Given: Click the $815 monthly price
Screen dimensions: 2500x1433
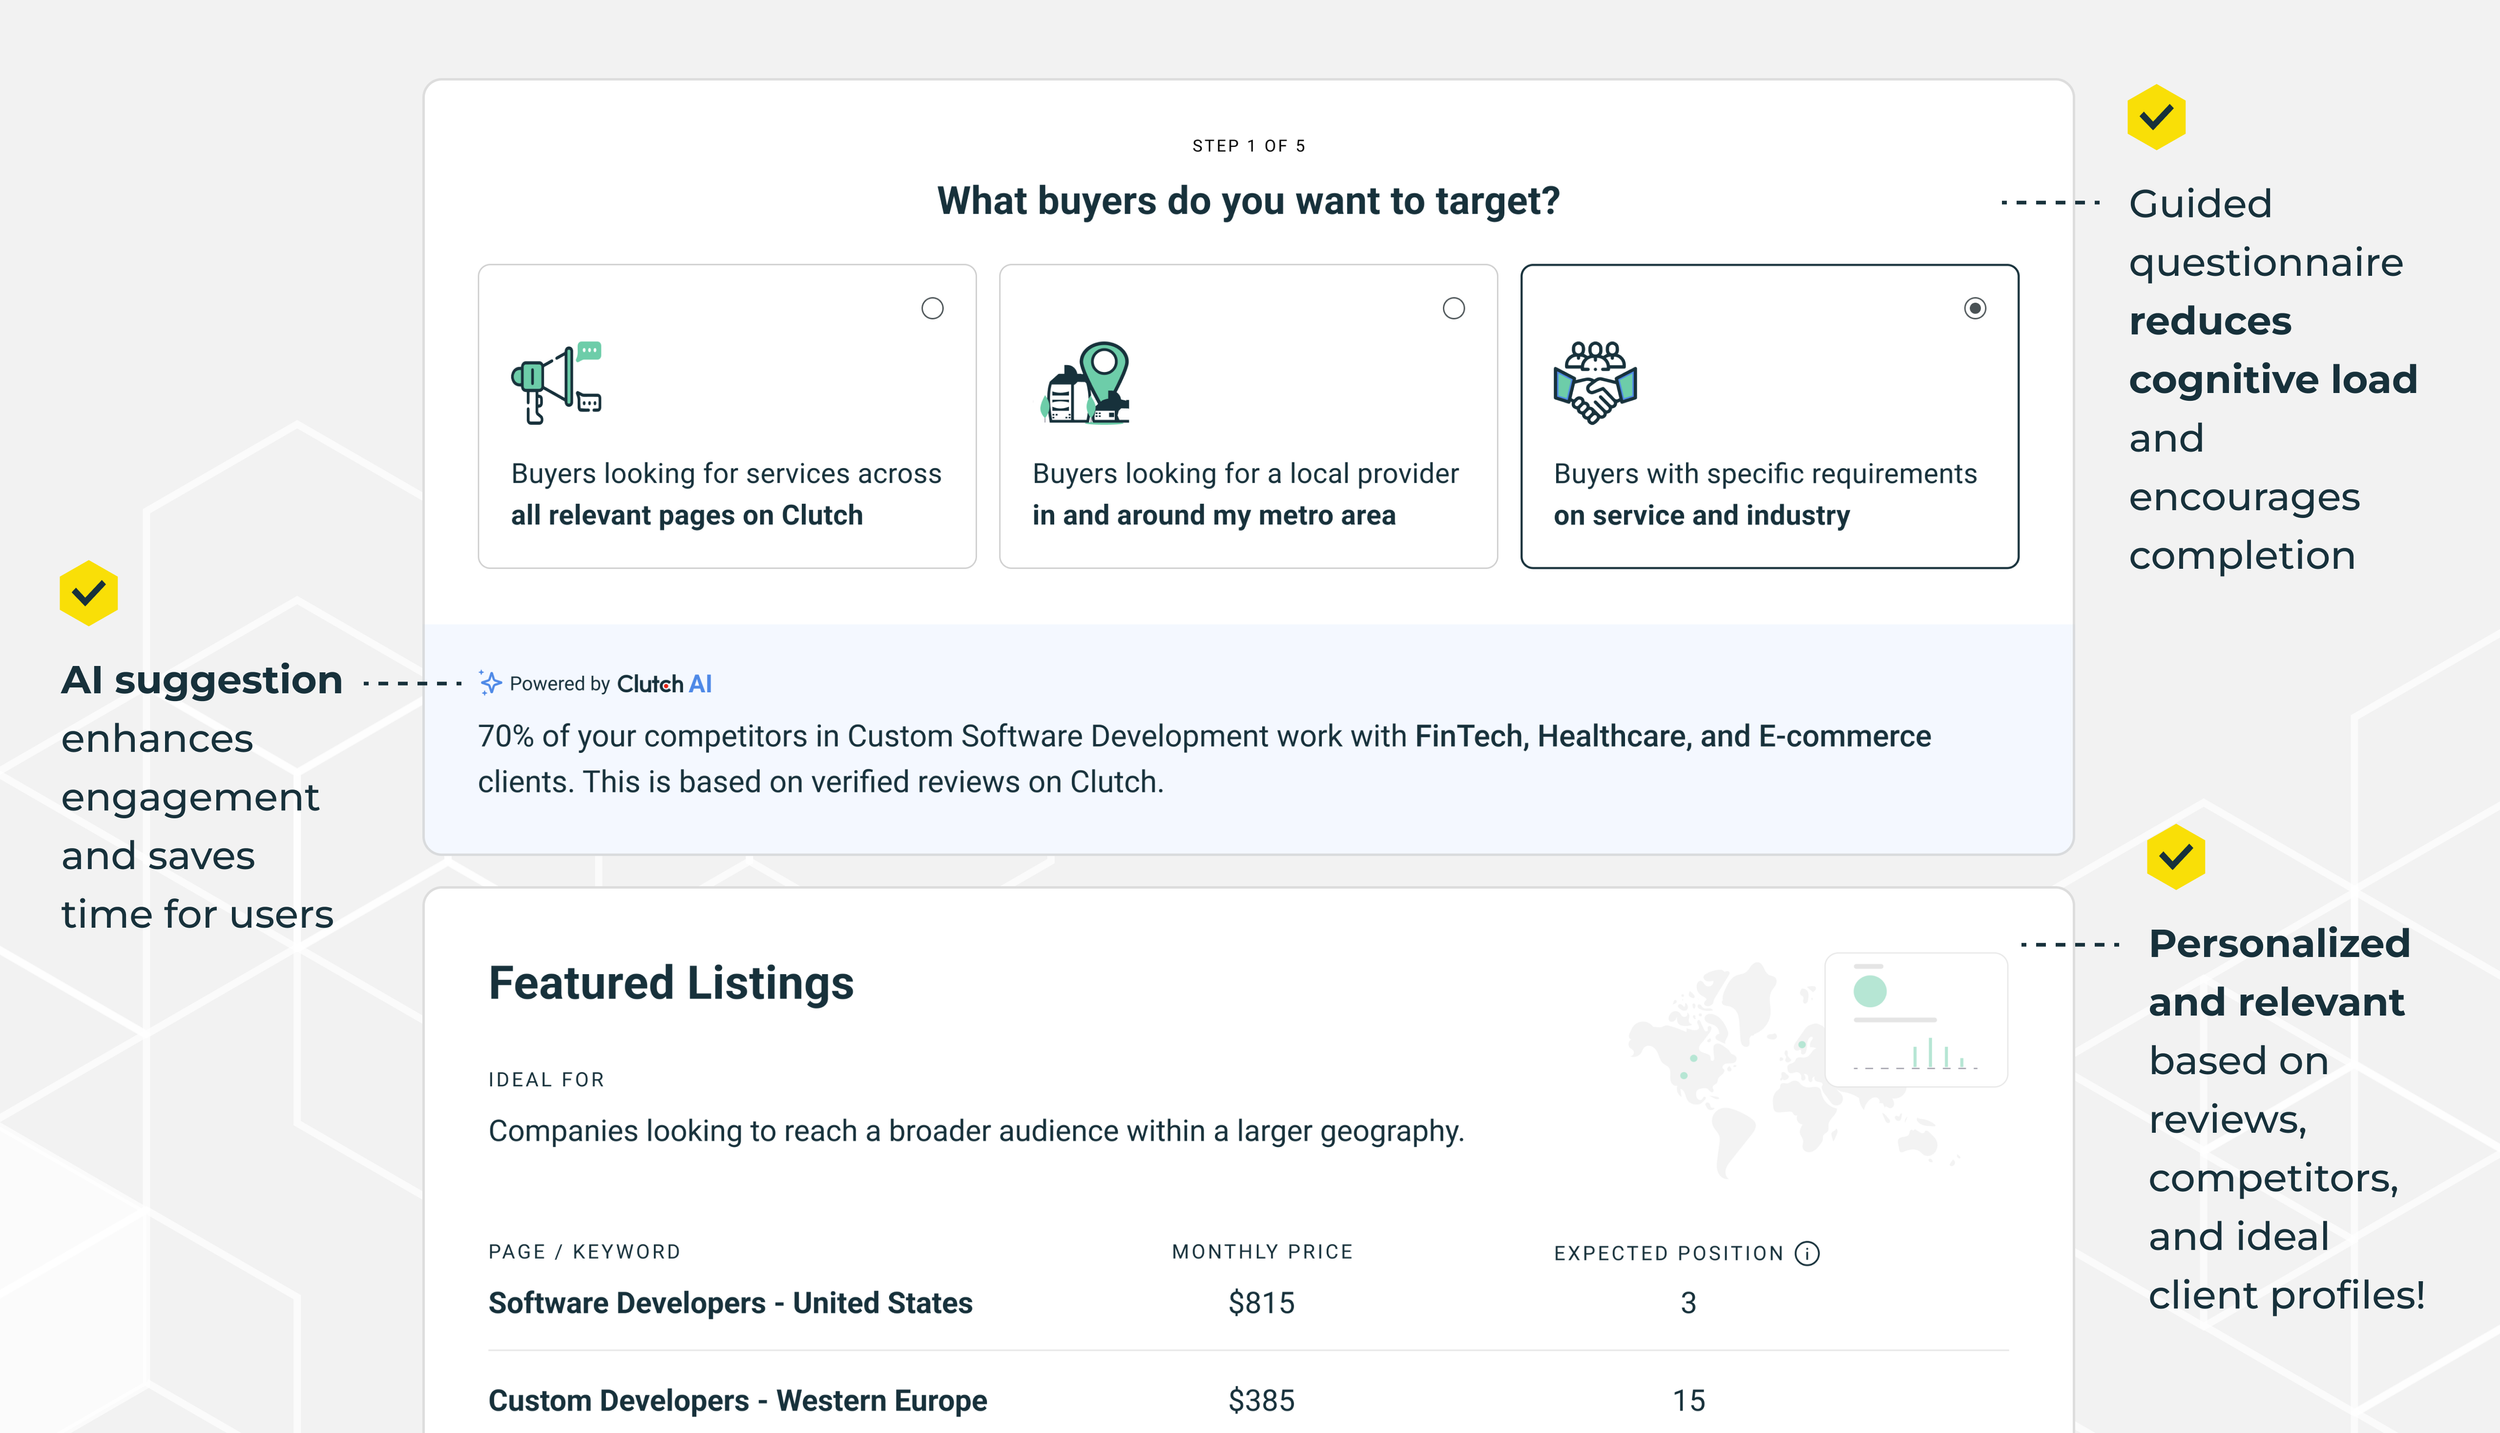Looking at the screenshot, I should 1261,1303.
